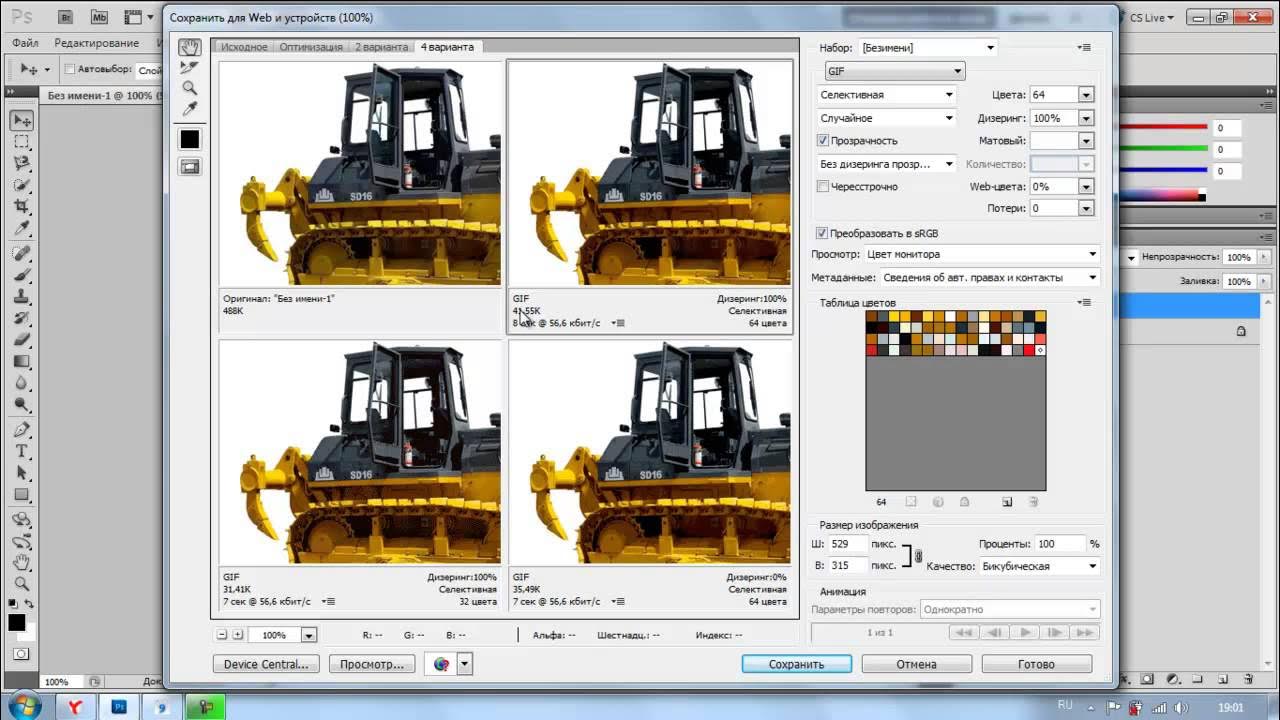Switch to the 2 варианта tab
Viewport: 1280px width, 720px height.
click(x=381, y=47)
